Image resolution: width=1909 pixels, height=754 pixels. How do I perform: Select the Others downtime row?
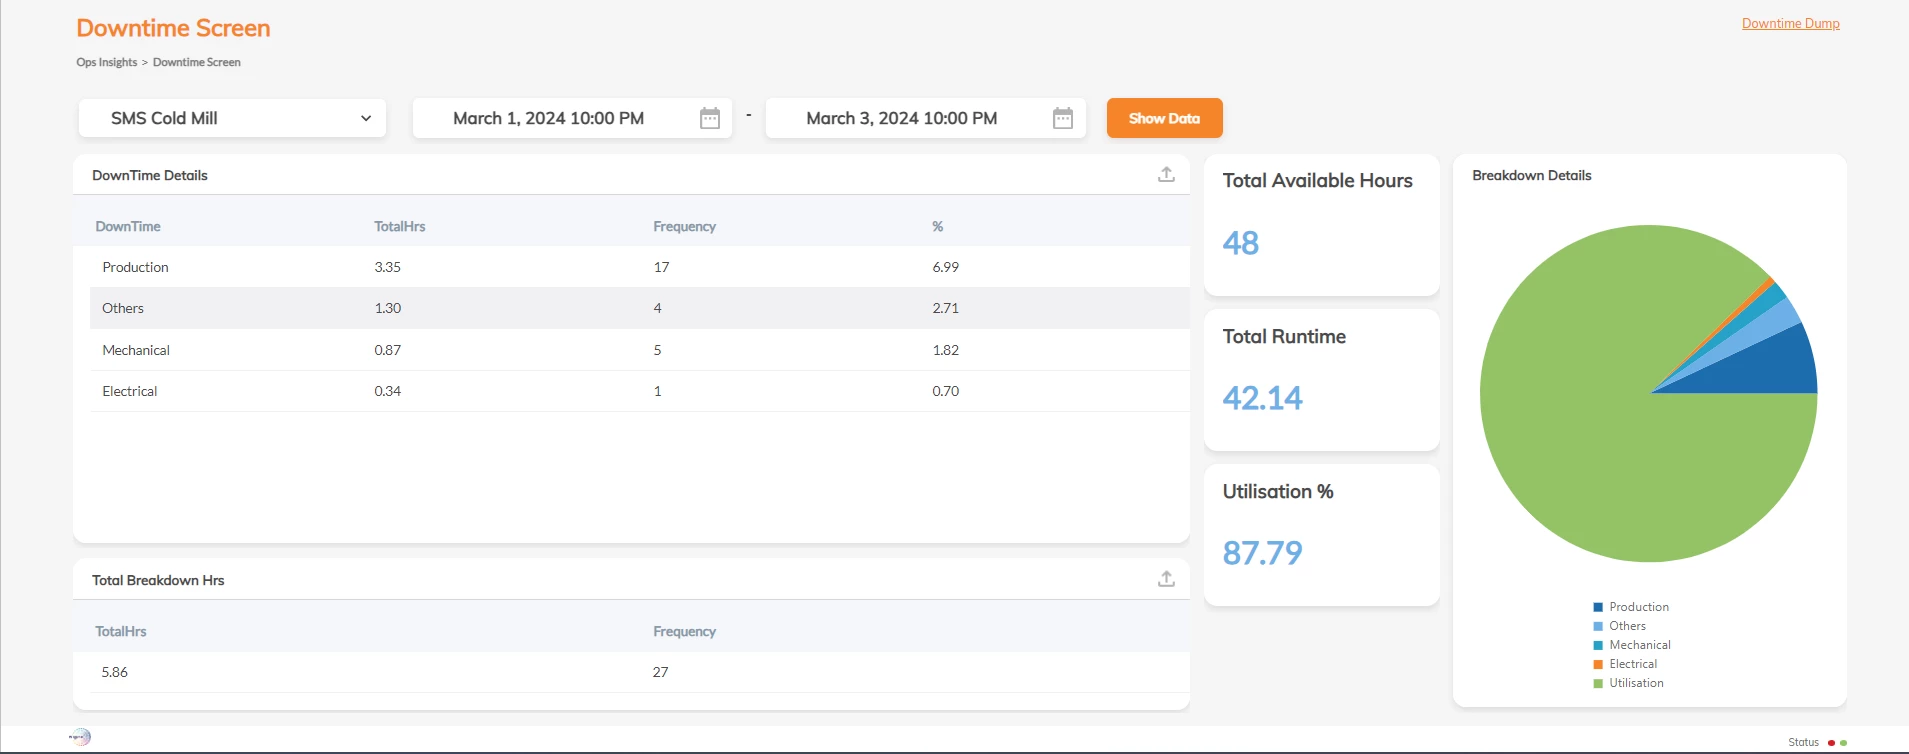tap(640, 308)
